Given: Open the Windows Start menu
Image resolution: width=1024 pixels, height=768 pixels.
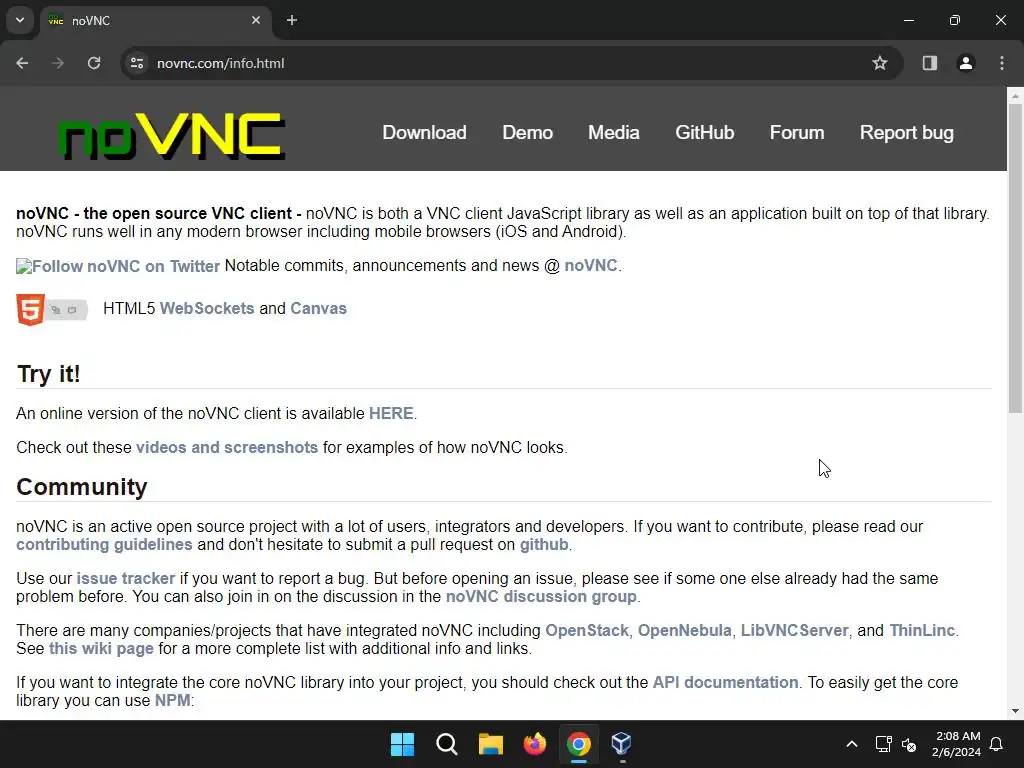Looking at the screenshot, I should pyautogui.click(x=402, y=744).
